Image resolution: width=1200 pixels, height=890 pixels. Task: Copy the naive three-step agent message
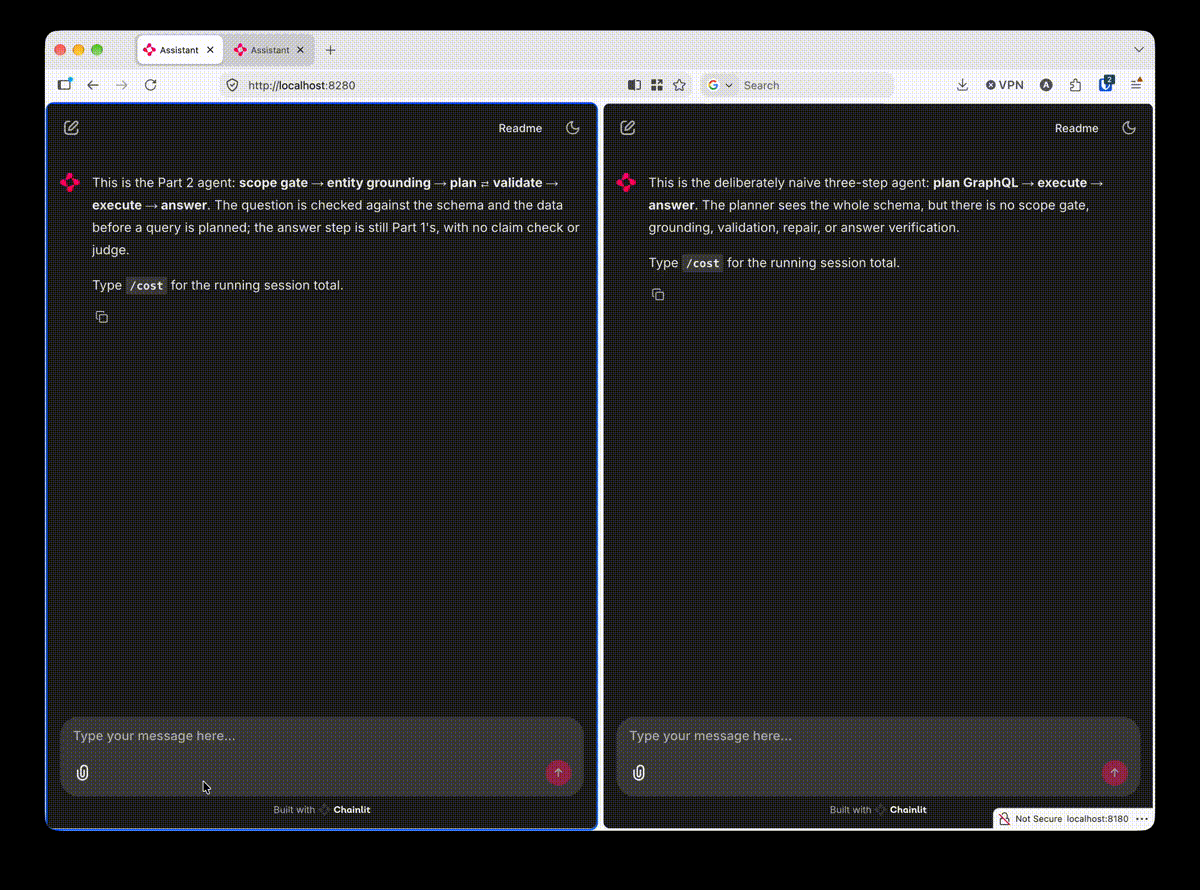point(658,295)
